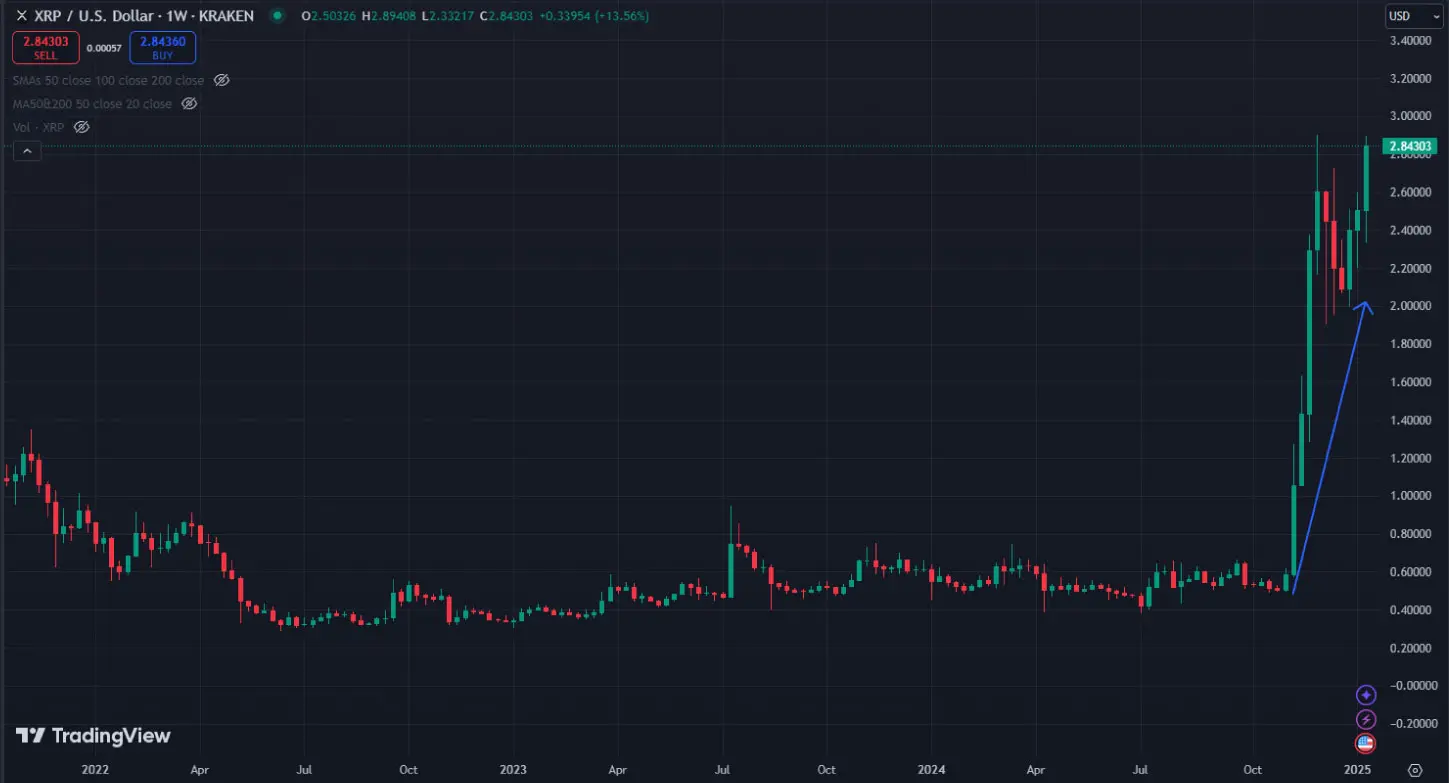Select the SMAs 50 close indicator label

pos(108,80)
